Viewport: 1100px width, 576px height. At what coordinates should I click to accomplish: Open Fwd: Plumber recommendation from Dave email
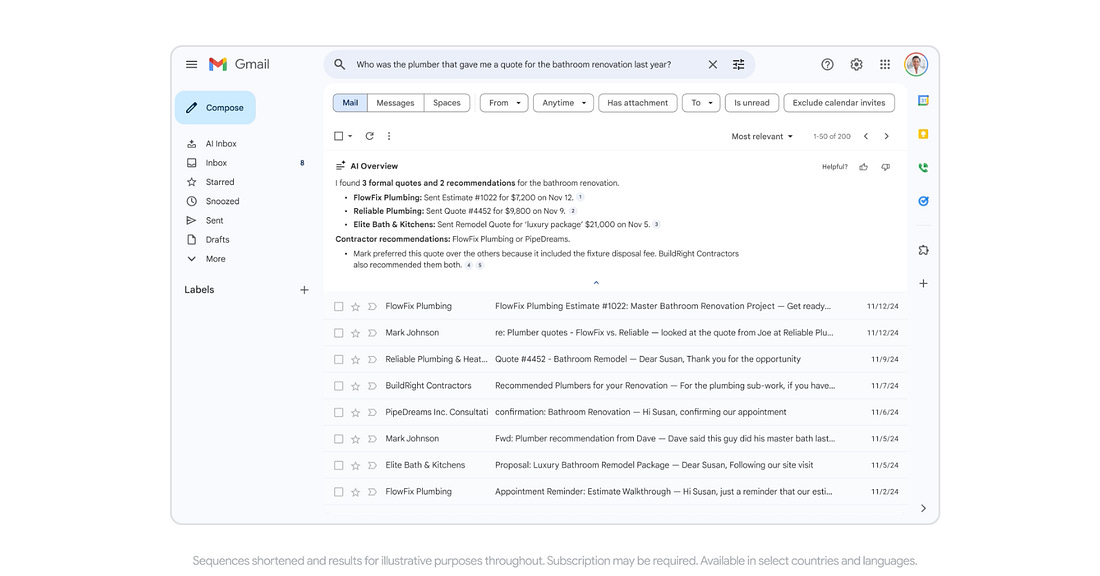[x=616, y=439]
